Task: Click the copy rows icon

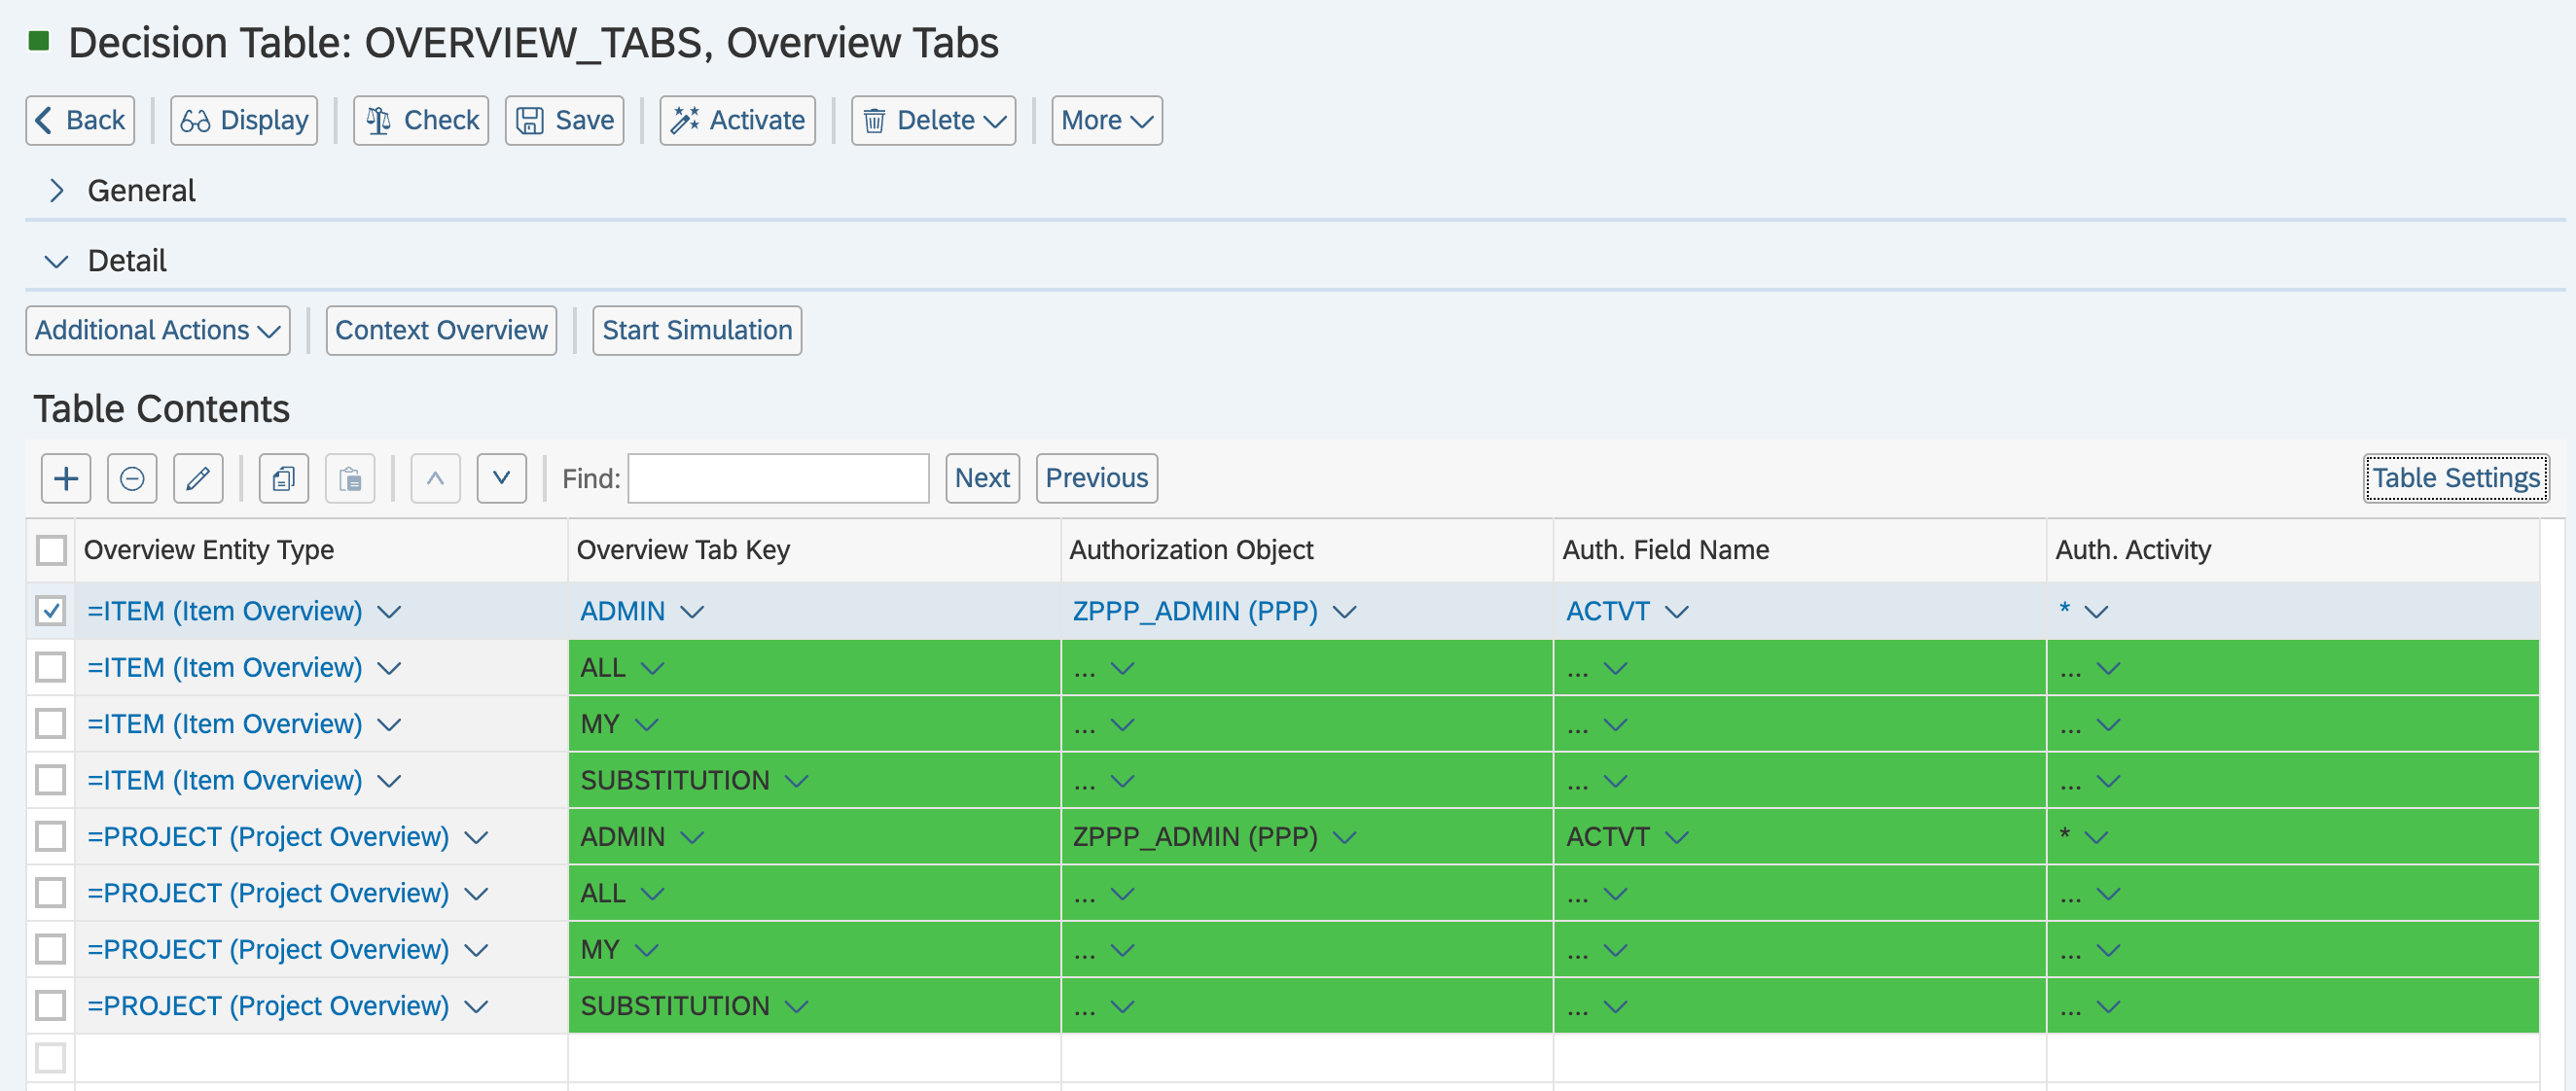Action: point(284,478)
